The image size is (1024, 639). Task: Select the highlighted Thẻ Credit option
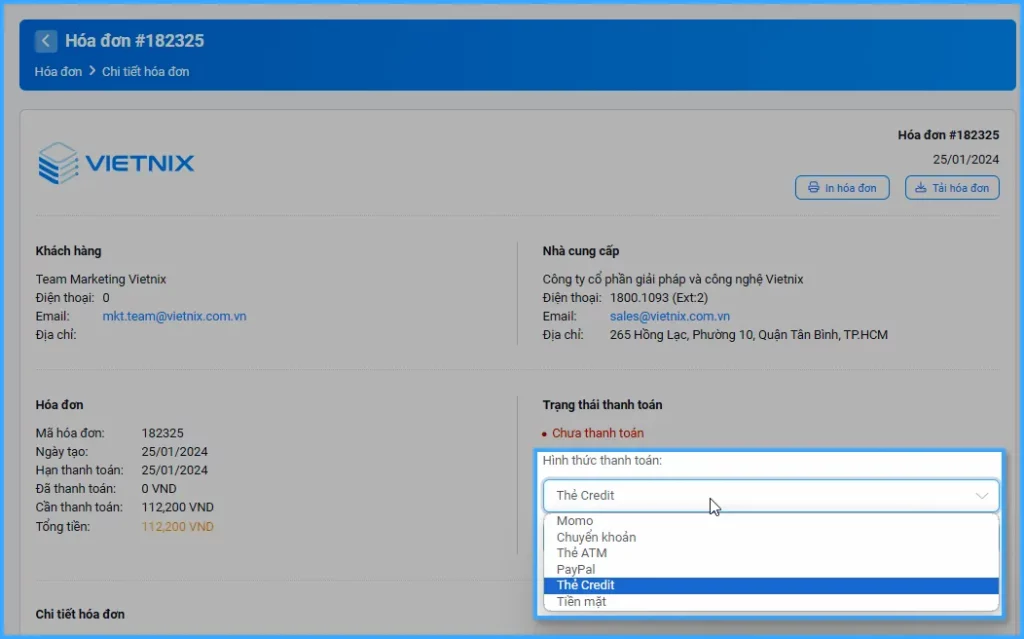586,585
